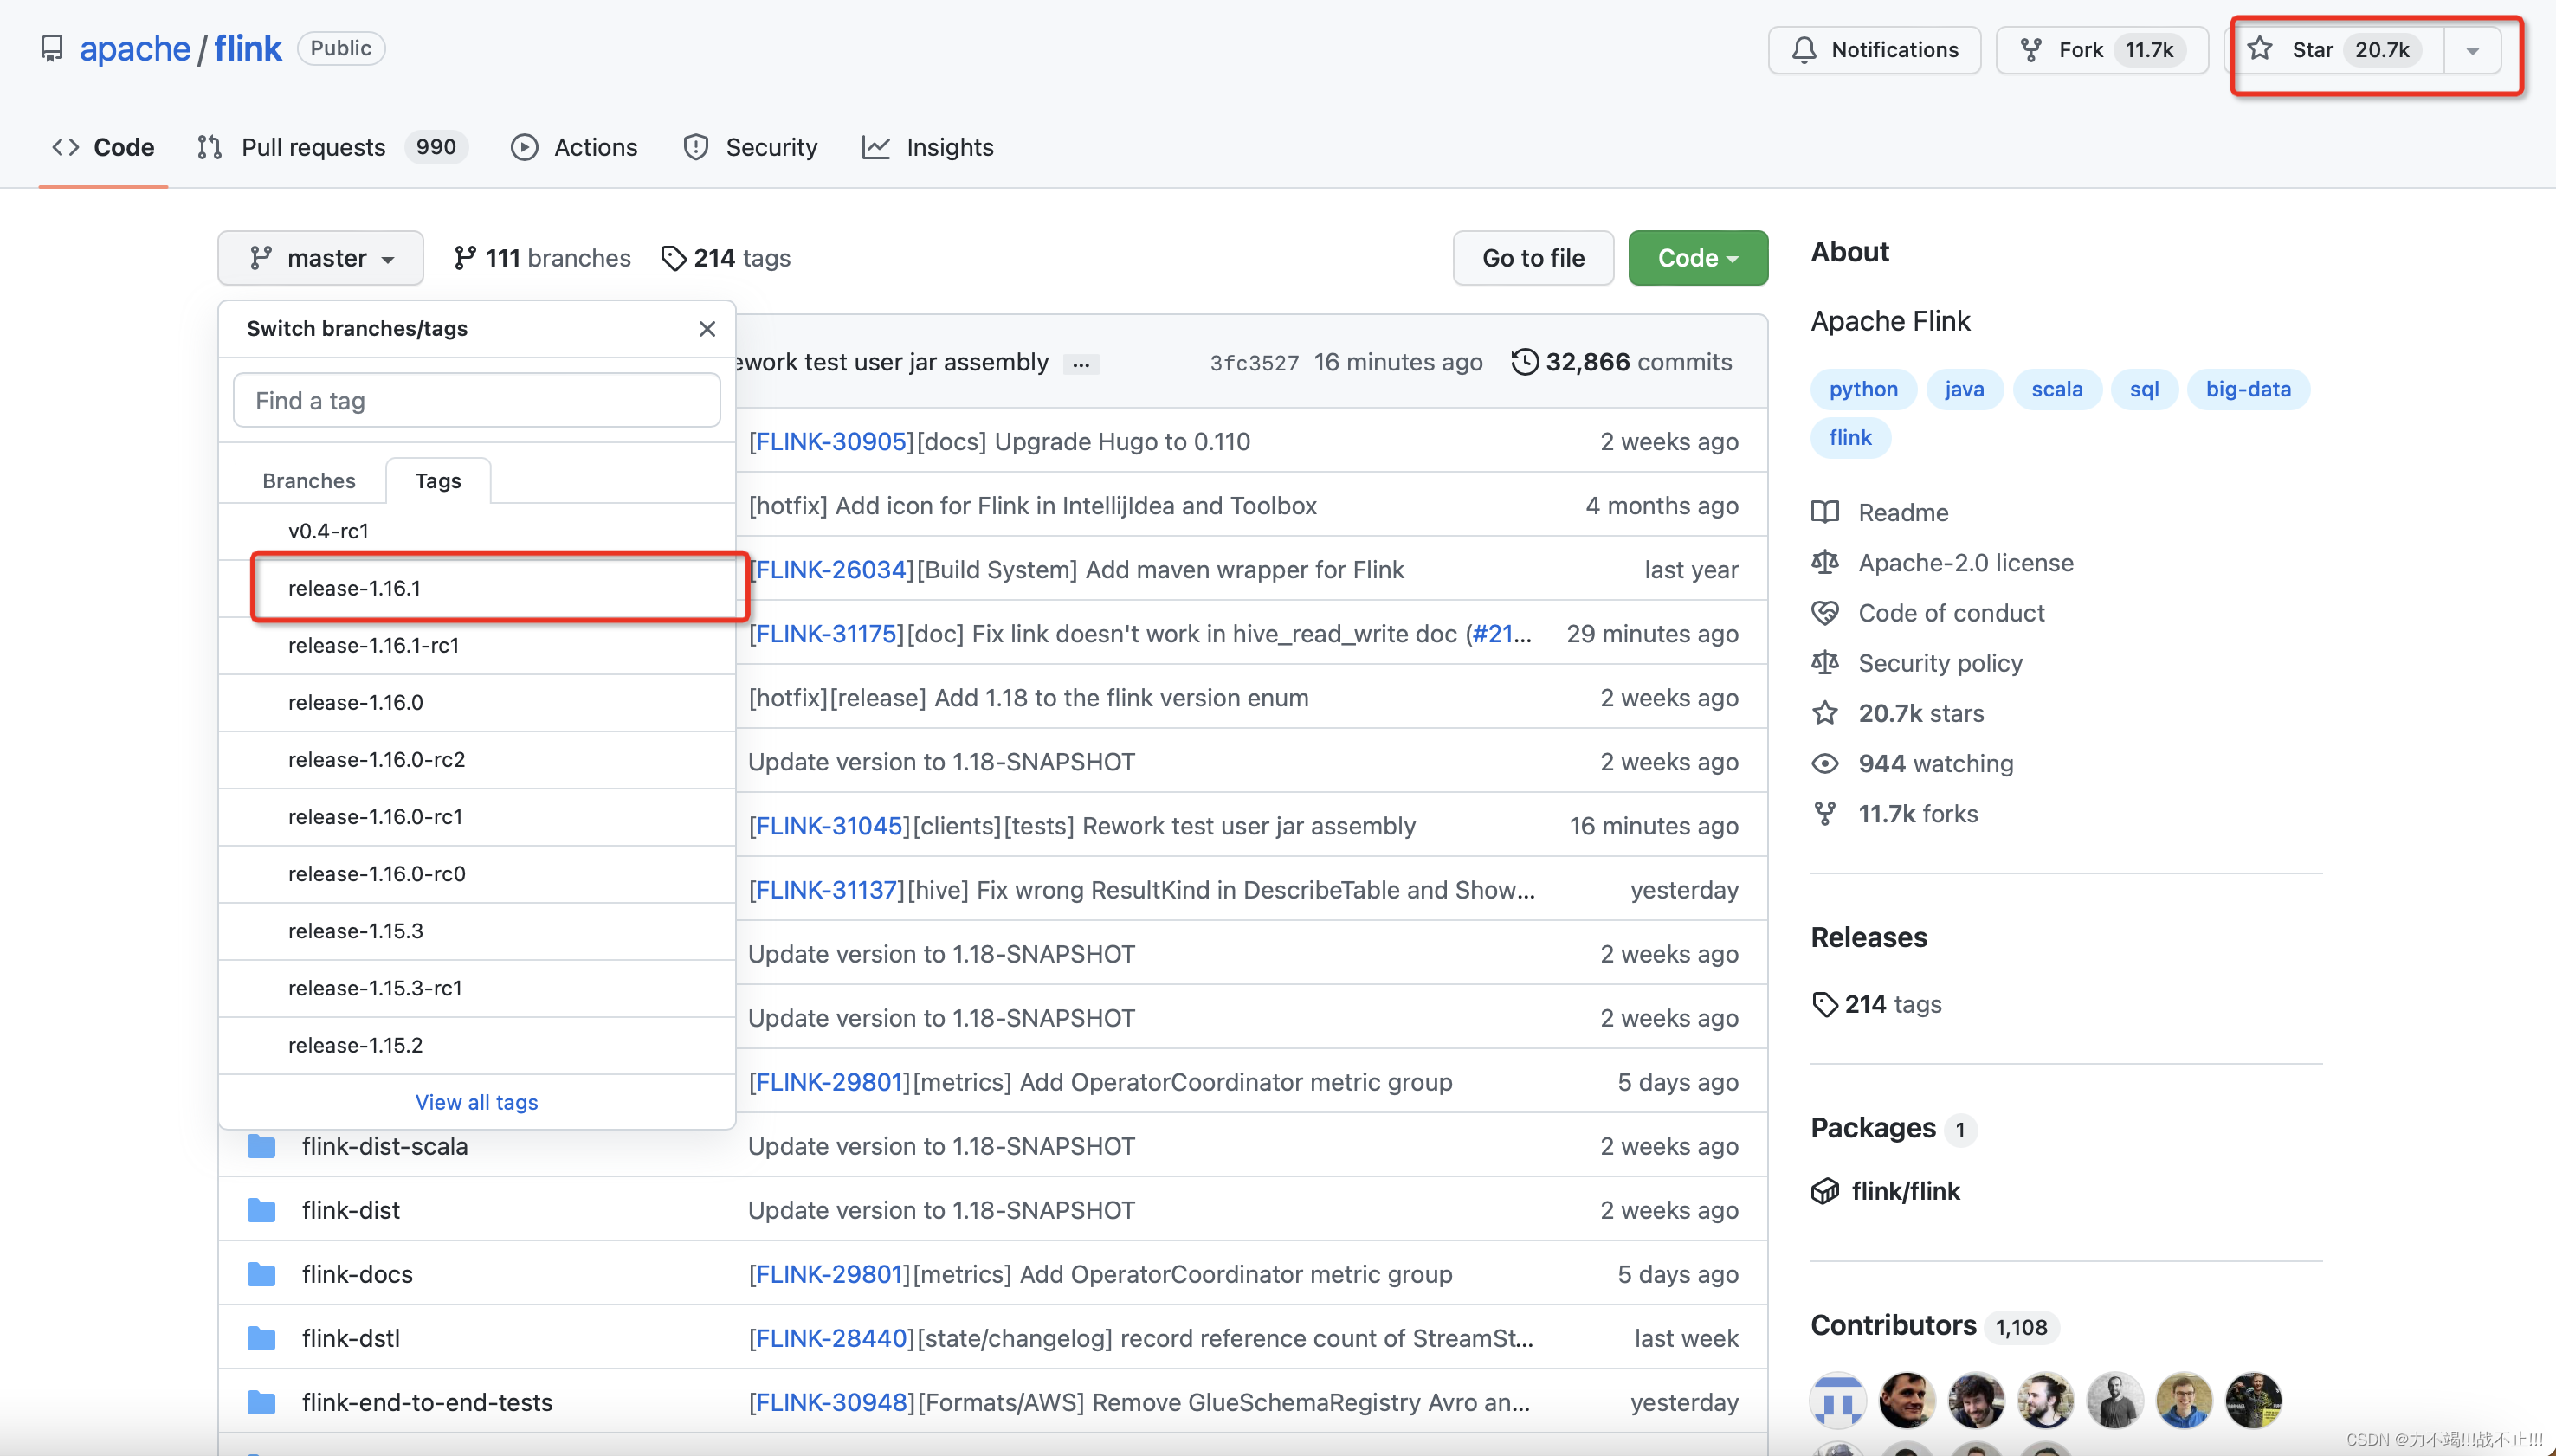Close the Switch branches/tags popup
This screenshot has width=2556, height=1456.
tap(707, 328)
